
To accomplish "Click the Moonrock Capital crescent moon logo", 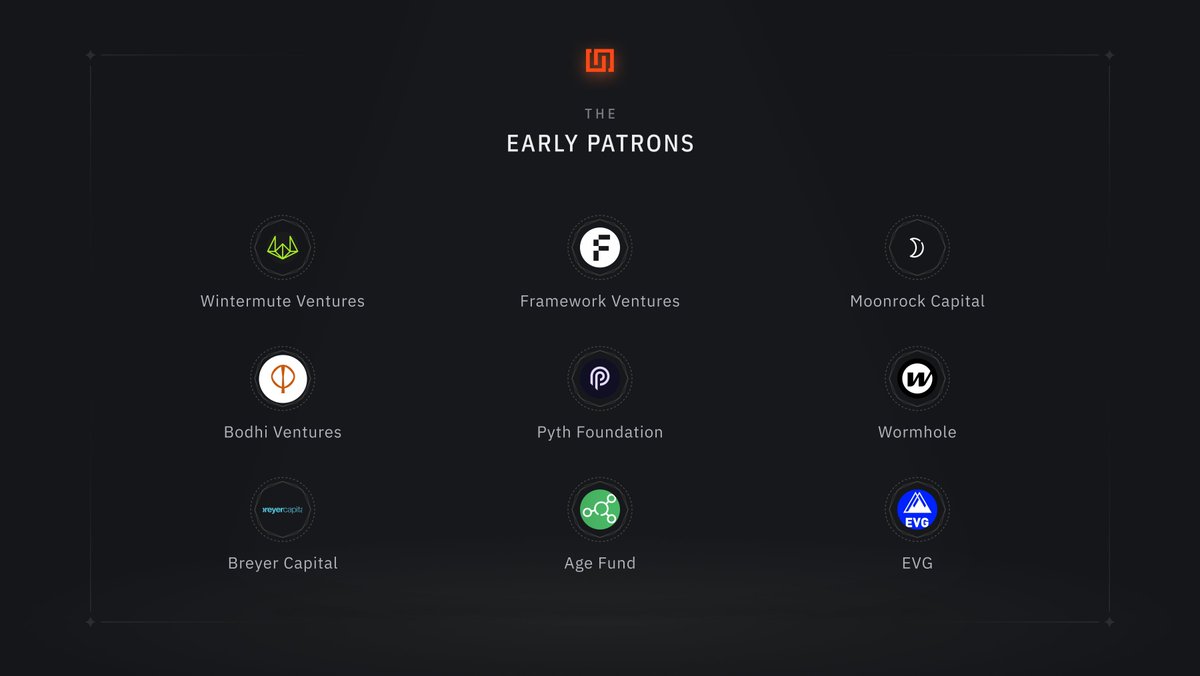I will (917, 247).
